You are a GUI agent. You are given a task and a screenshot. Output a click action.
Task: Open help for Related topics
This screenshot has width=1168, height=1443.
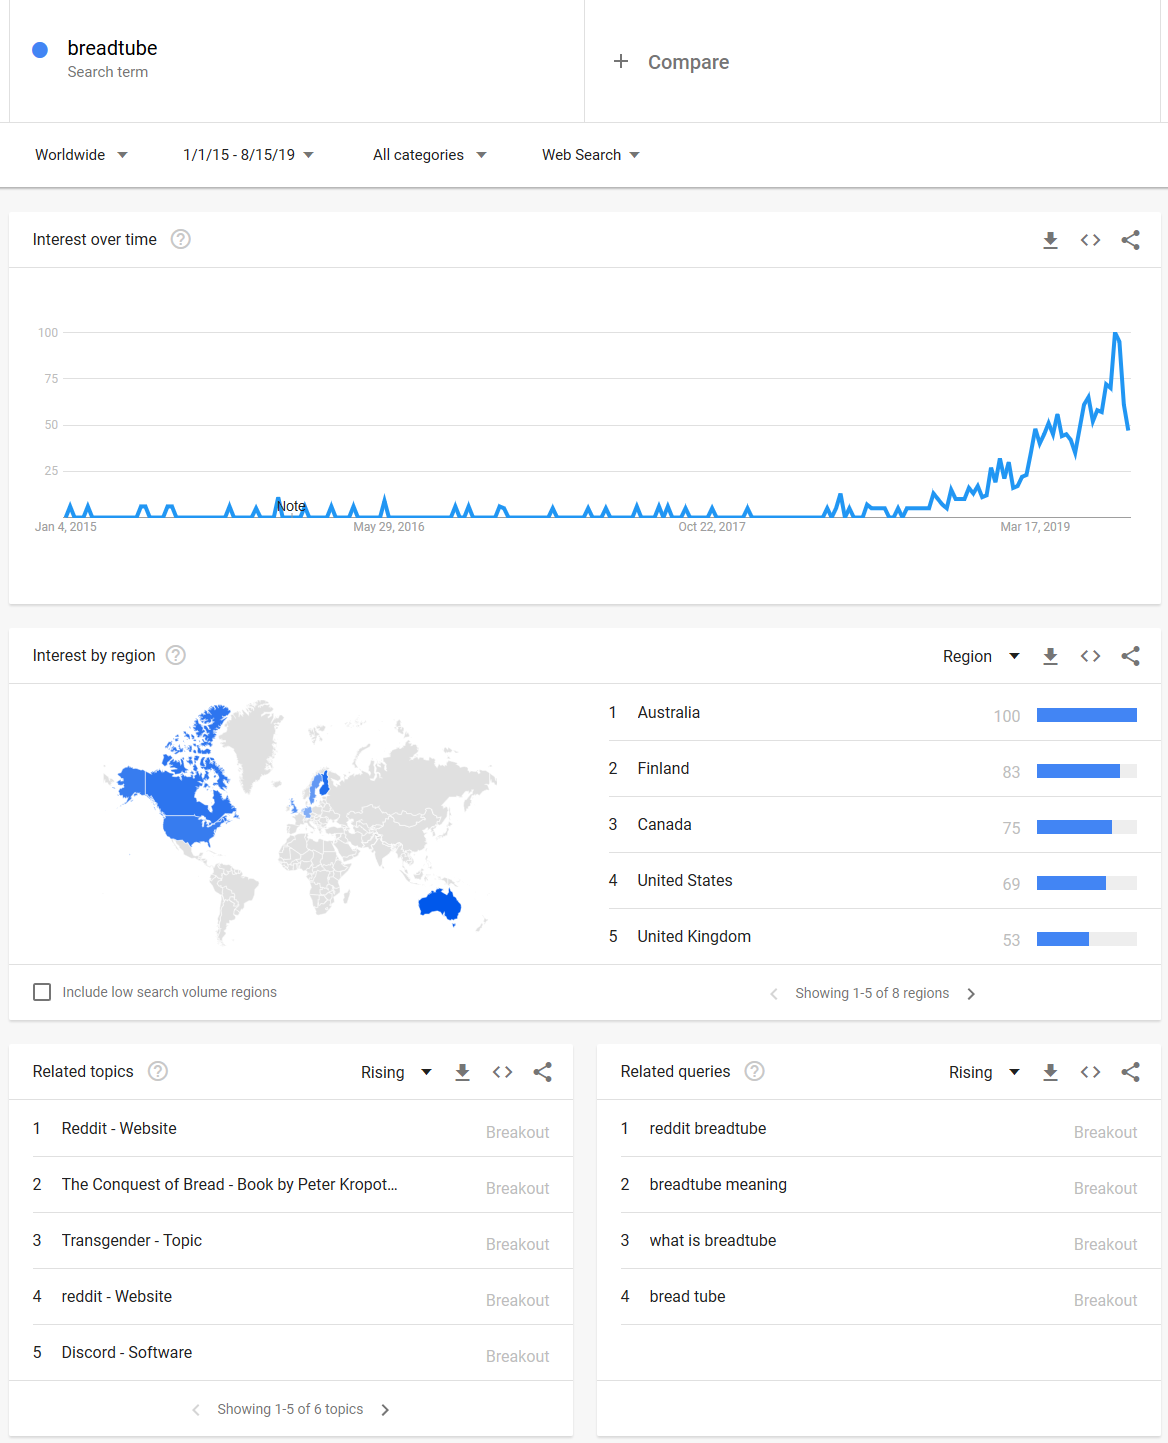[158, 1071]
